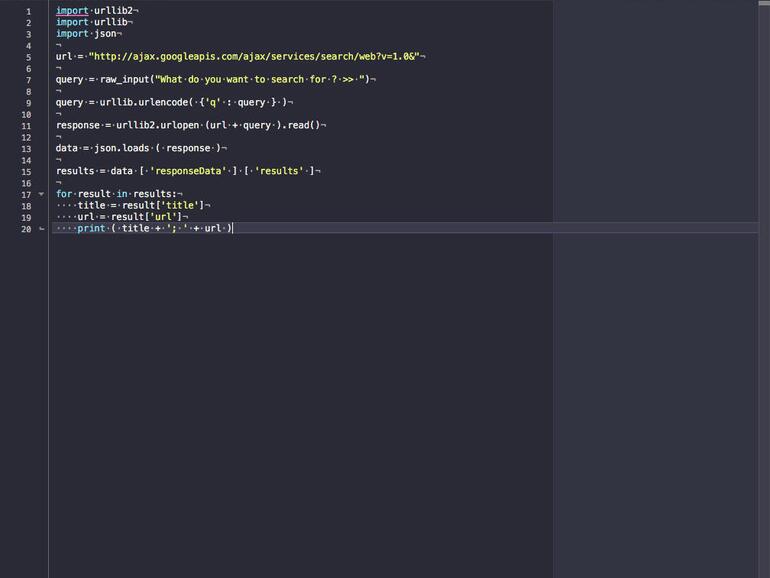
Task: Click the for keyword on line 17
Action: [64, 194]
